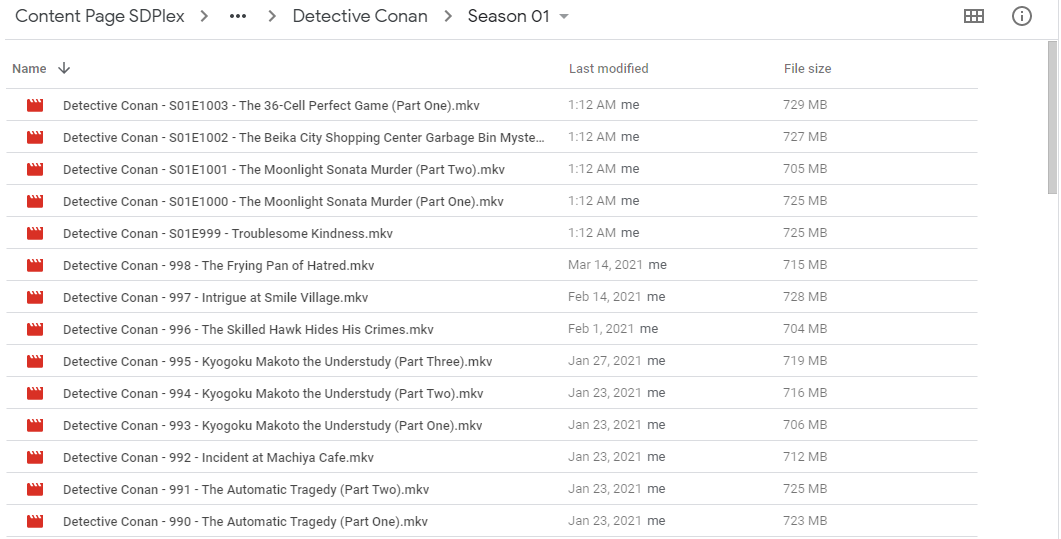Select Kyogoku Makoto the Understudy (Part Three) file

(x=277, y=361)
